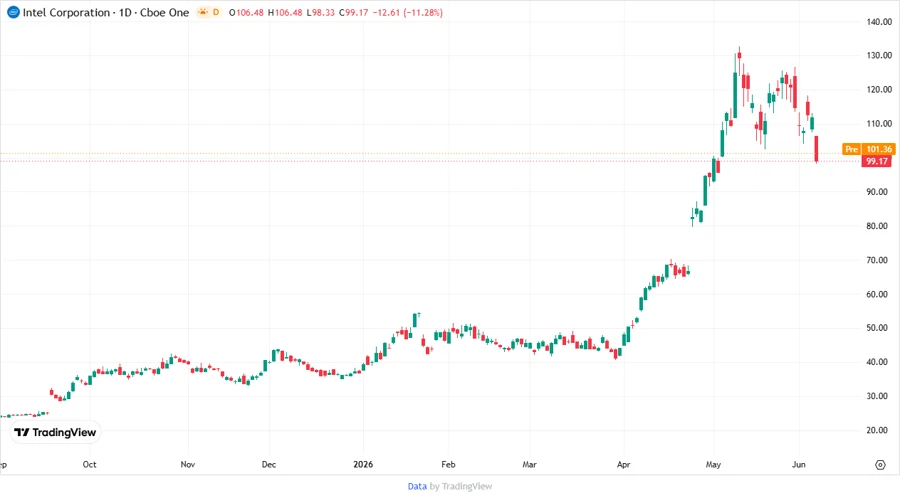Click the Intel logo icon

click(13, 12)
